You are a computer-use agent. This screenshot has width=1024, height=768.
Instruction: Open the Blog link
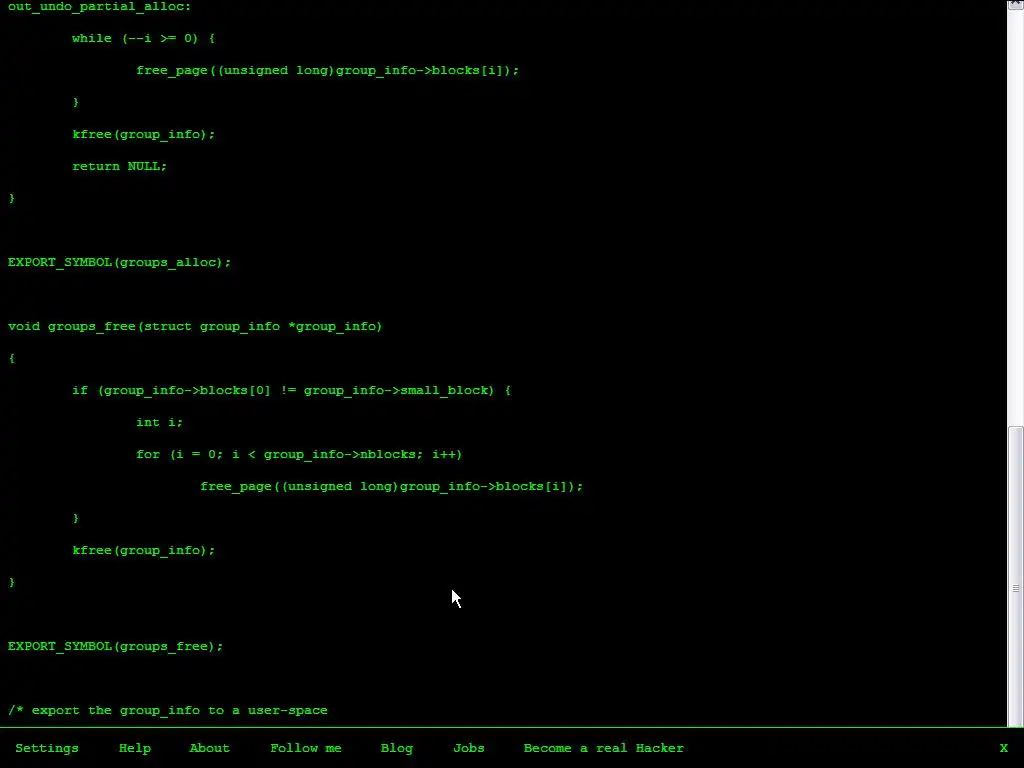click(x=397, y=748)
